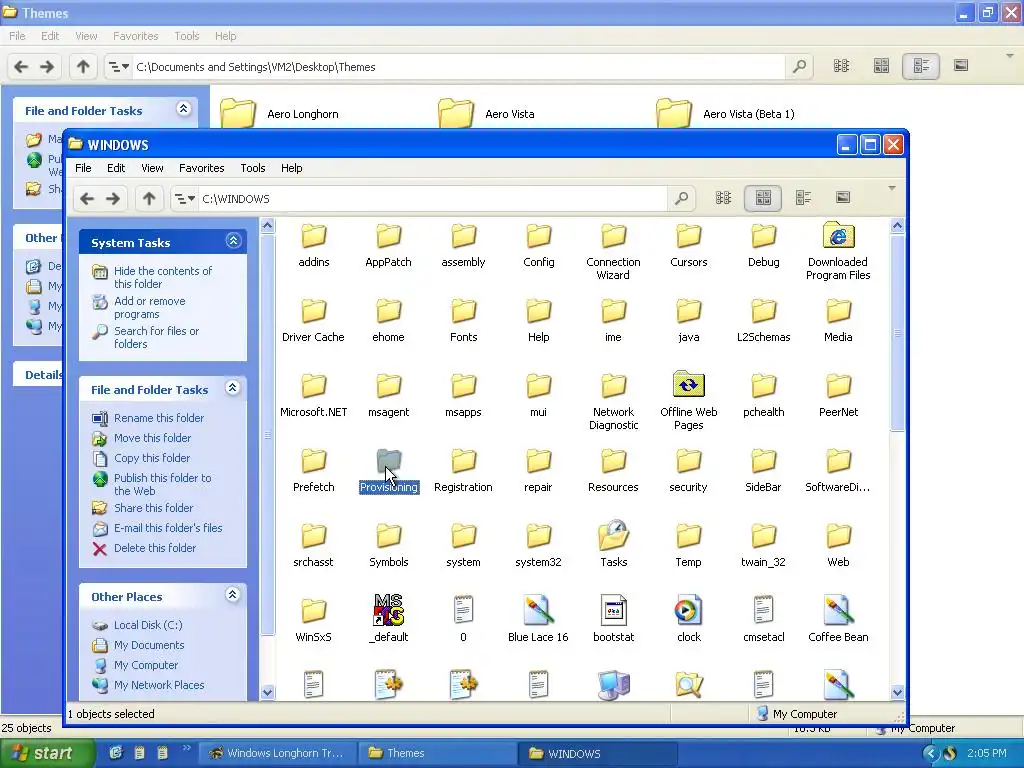This screenshot has height=768, width=1024.
Task: Open the addins folder
Action: tap(313, 245)
